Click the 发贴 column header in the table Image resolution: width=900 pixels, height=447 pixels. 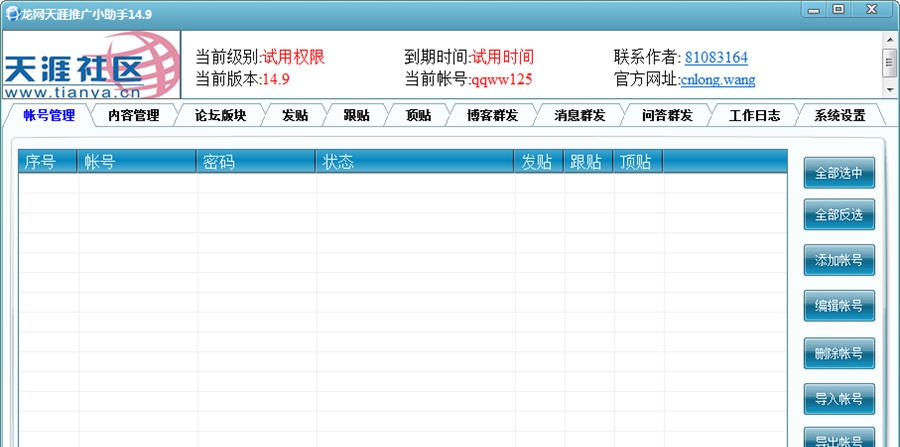(x=538, y=162)
